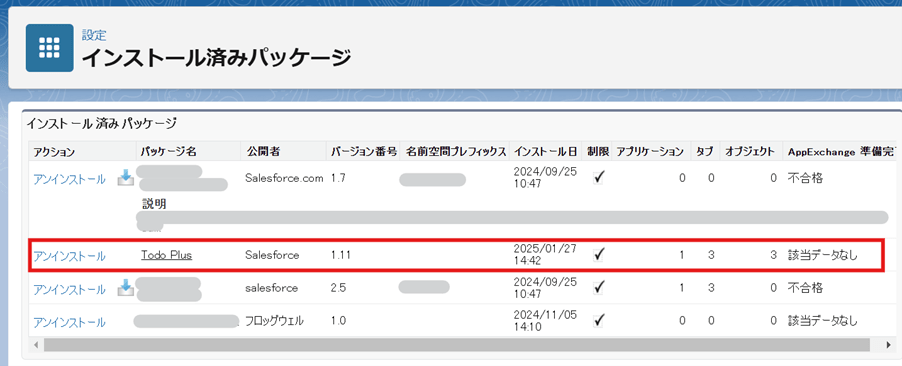Open the Todo Plus package link
The image size is (902, 366).
tap(166, 255)
